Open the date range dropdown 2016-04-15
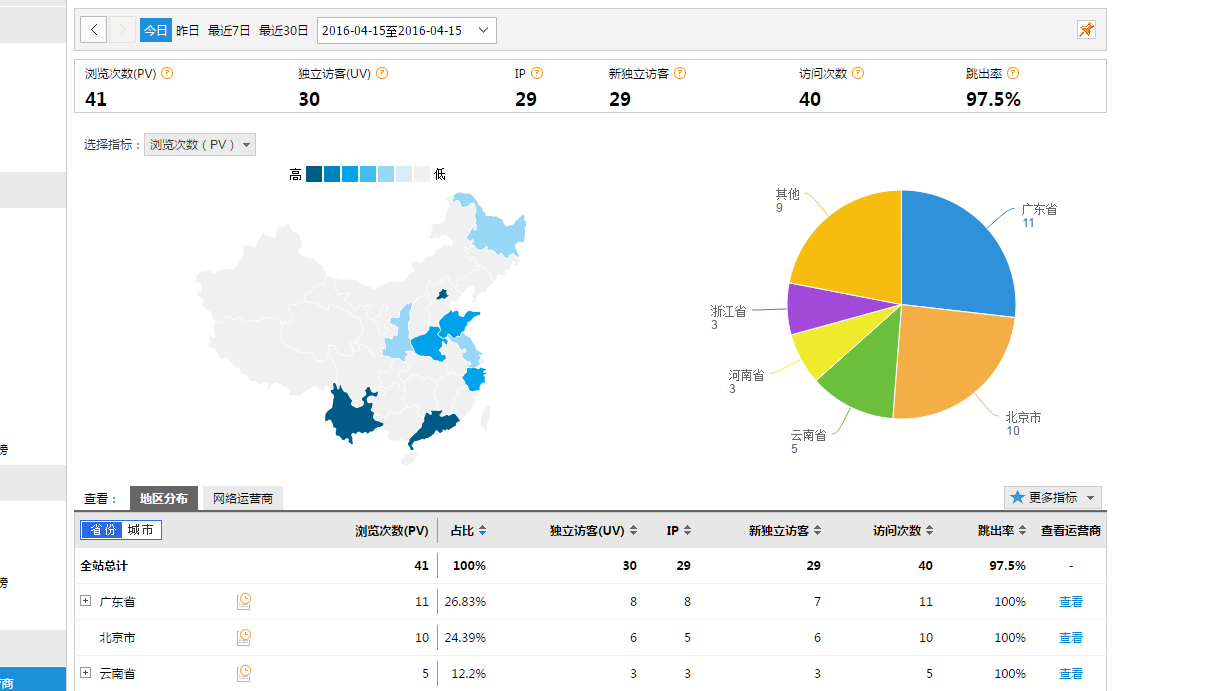Viewport: 1218px width, 691px height. point(406,30)
